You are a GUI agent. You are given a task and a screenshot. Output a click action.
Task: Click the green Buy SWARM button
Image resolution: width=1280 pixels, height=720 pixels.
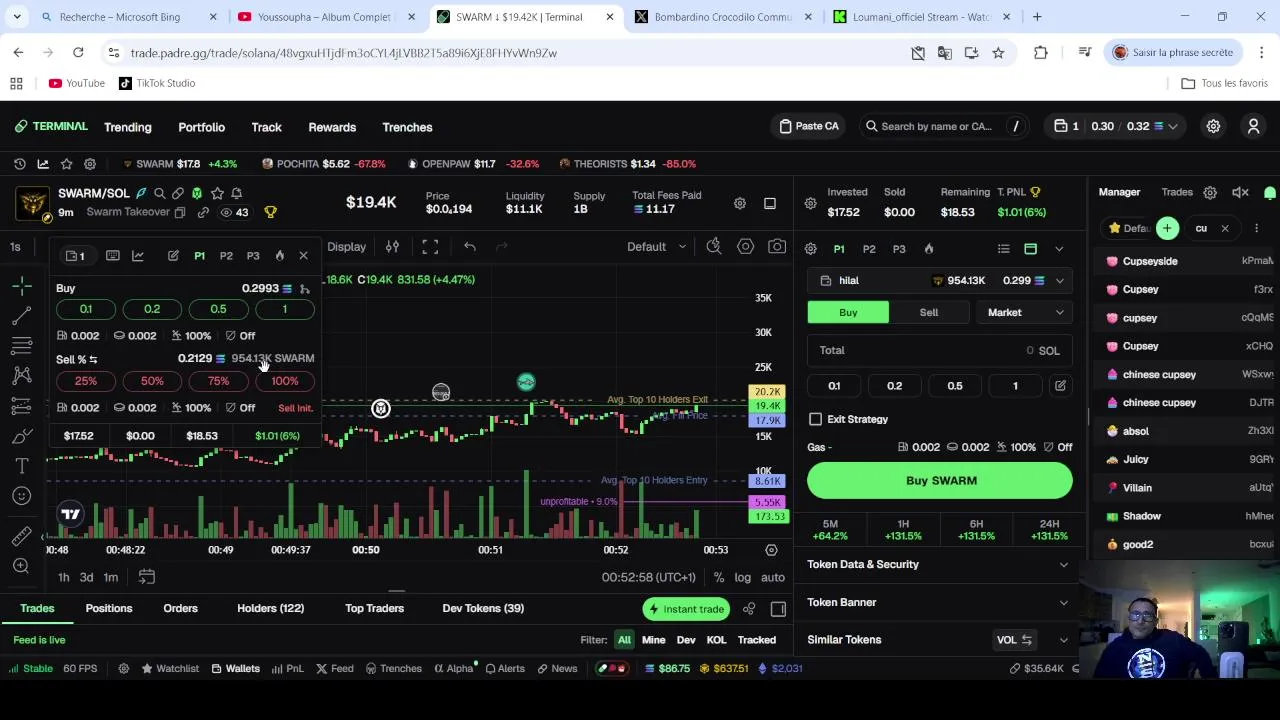pos(940,481)
